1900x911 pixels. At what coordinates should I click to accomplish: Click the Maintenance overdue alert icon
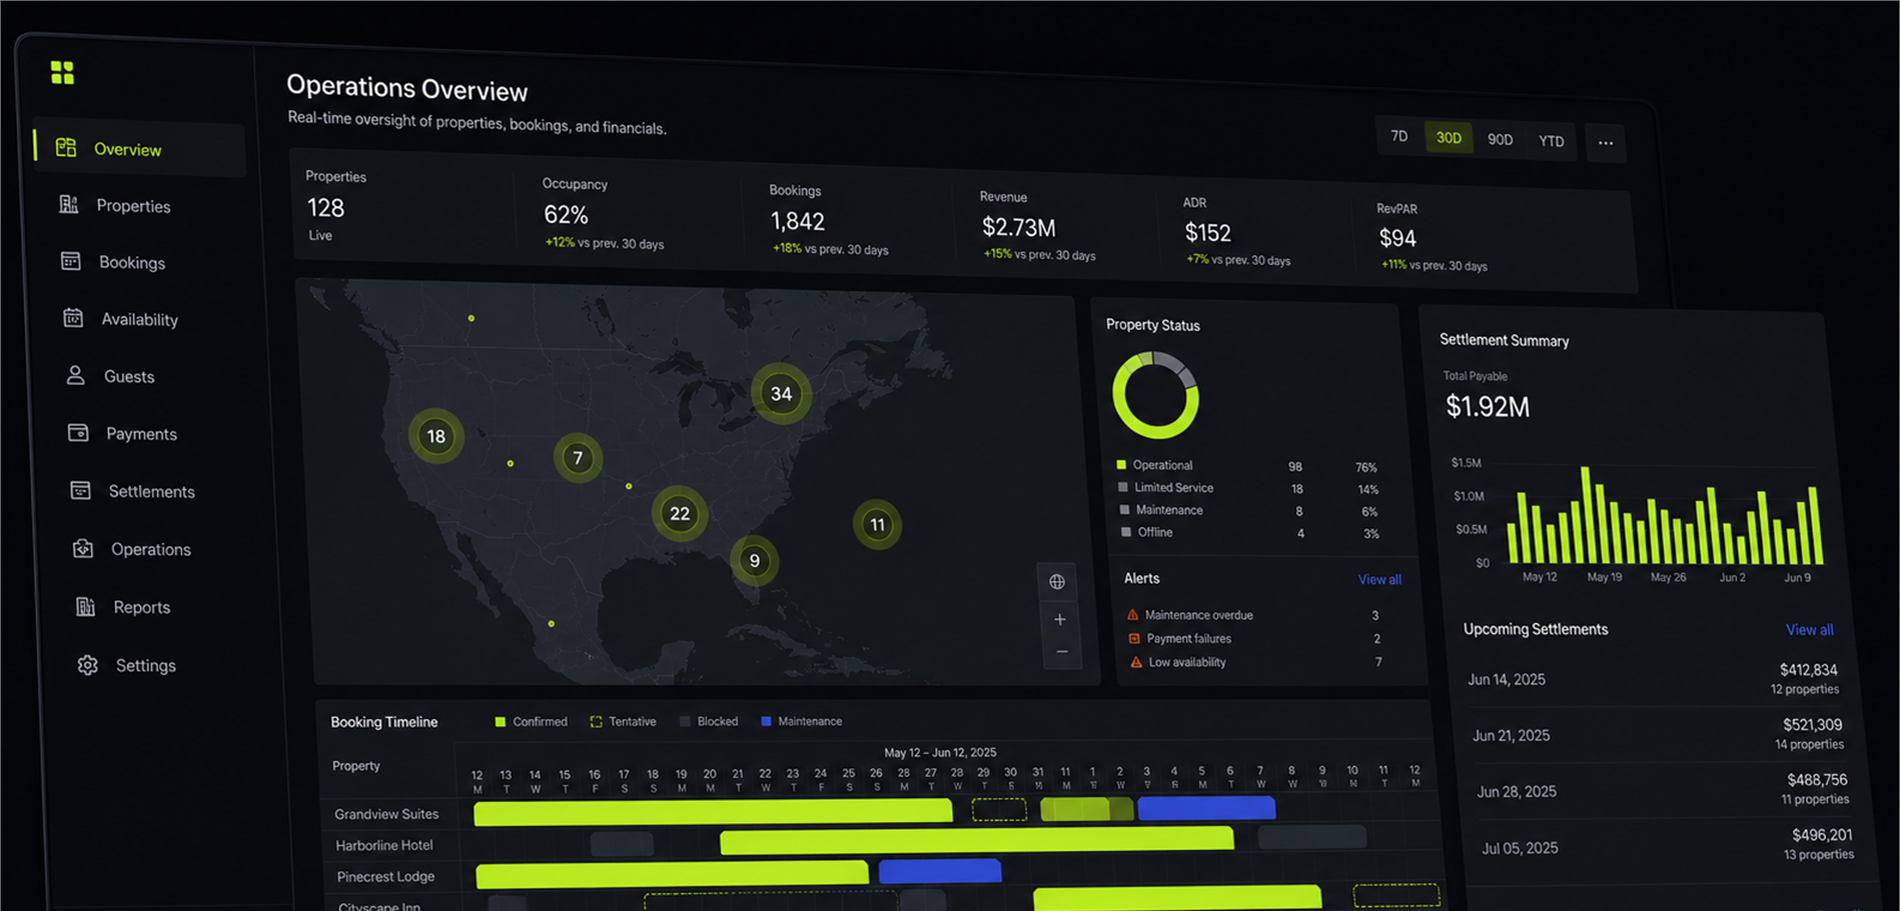point(1133,615)
